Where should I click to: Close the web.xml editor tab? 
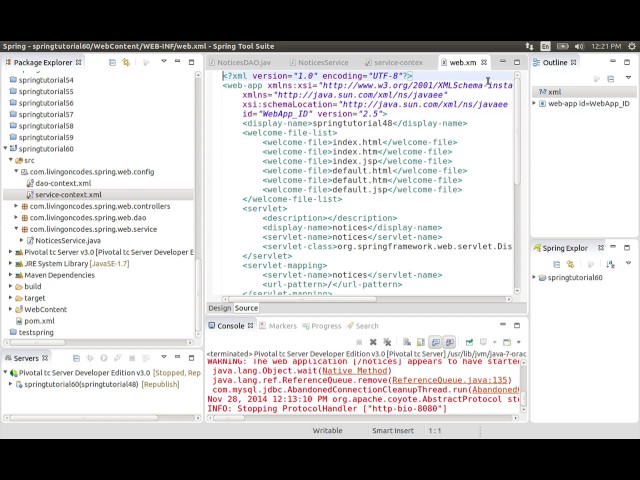click(484, 62)
